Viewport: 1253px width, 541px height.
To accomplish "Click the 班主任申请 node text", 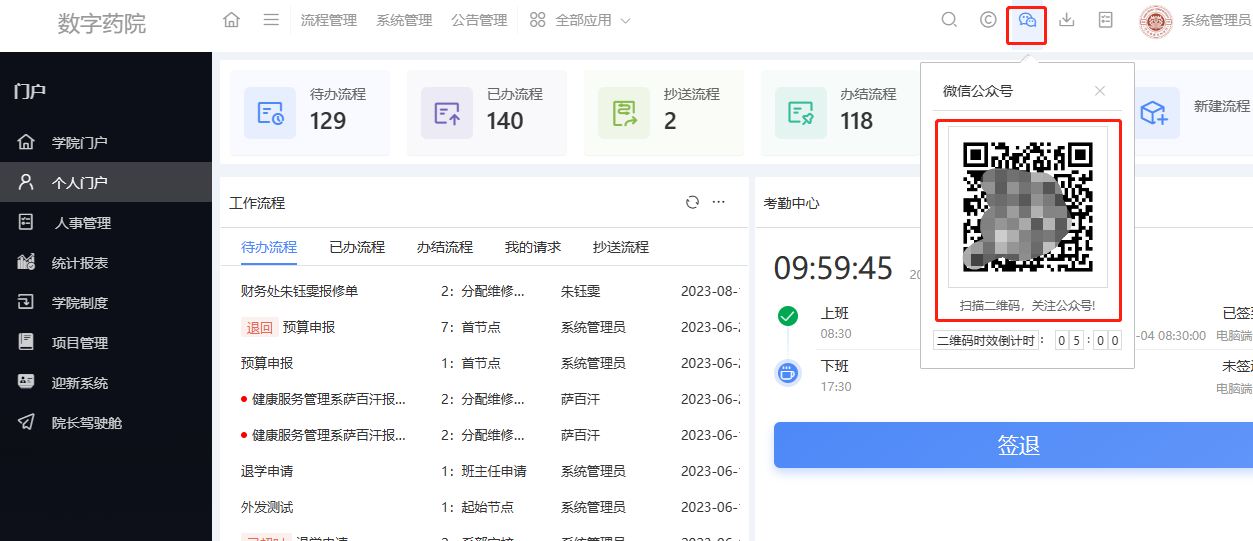I will tap(493, 471).
